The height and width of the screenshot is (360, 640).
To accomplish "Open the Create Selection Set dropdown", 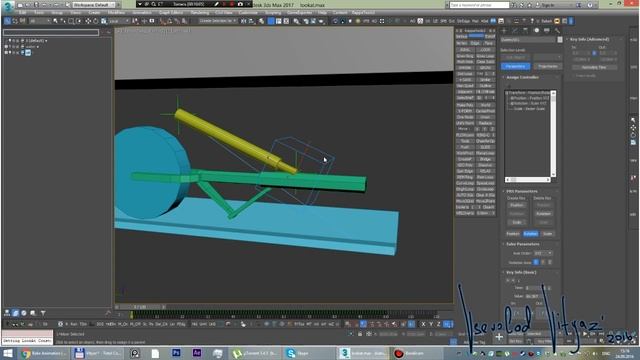I will [218, 21].
